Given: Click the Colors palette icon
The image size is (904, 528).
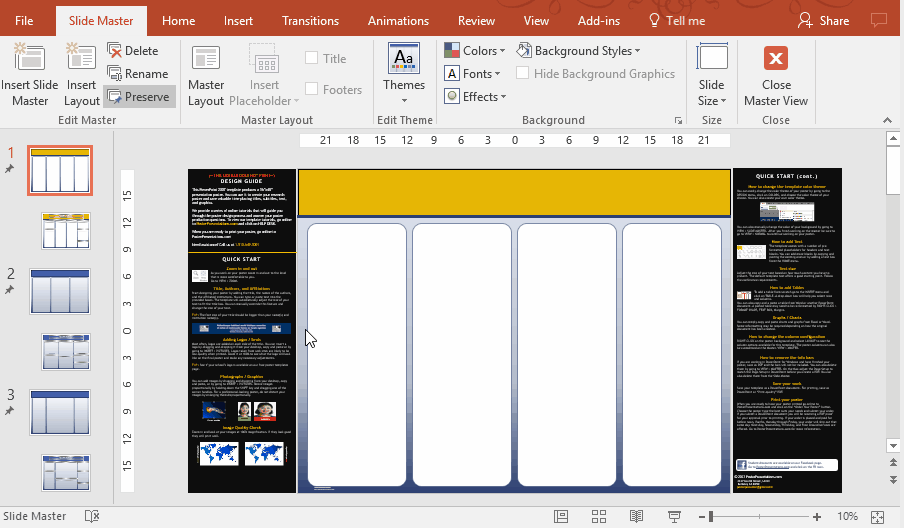Looking at the screenshot, I should pyautogui.click(x=452, y=51).
